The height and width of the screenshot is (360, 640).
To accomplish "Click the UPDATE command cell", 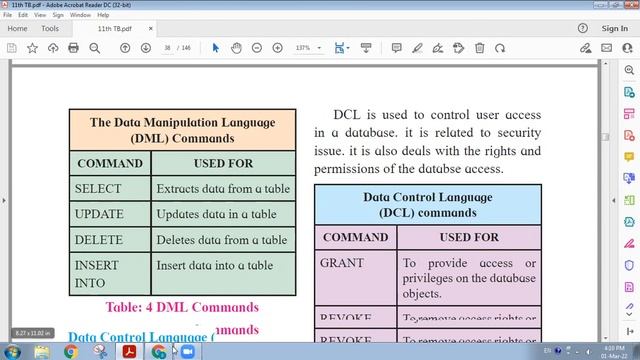I will [x=110, y=214].
